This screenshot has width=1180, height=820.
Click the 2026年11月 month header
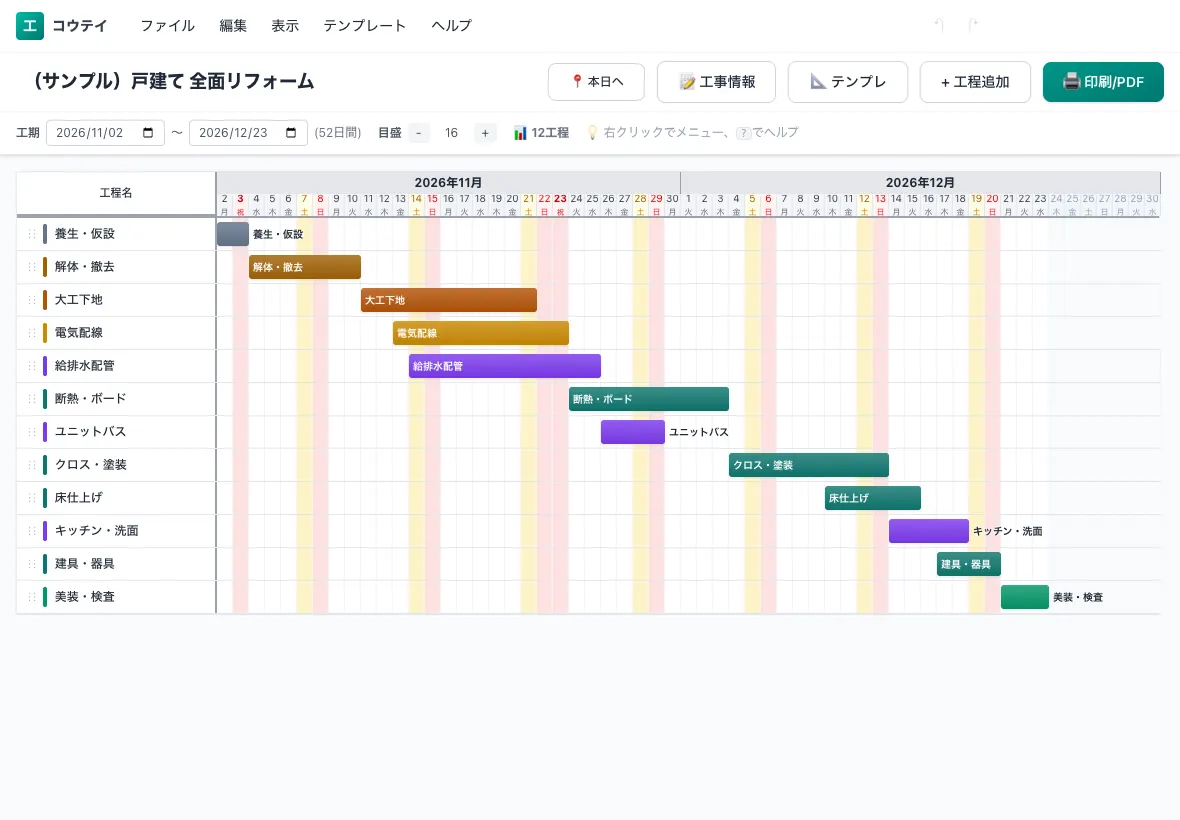click(449, 182)
